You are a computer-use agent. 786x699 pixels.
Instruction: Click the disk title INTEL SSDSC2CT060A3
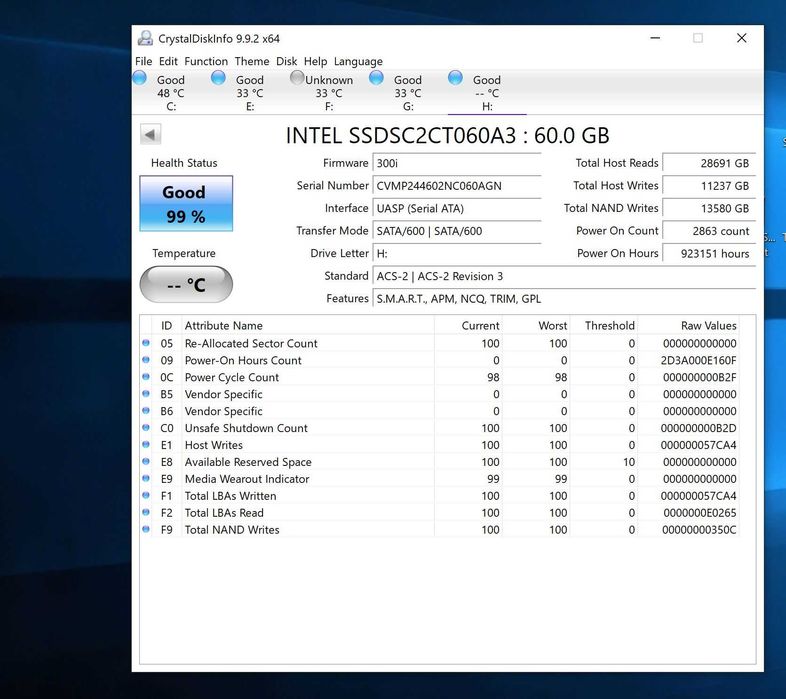(x=401, y=135)
